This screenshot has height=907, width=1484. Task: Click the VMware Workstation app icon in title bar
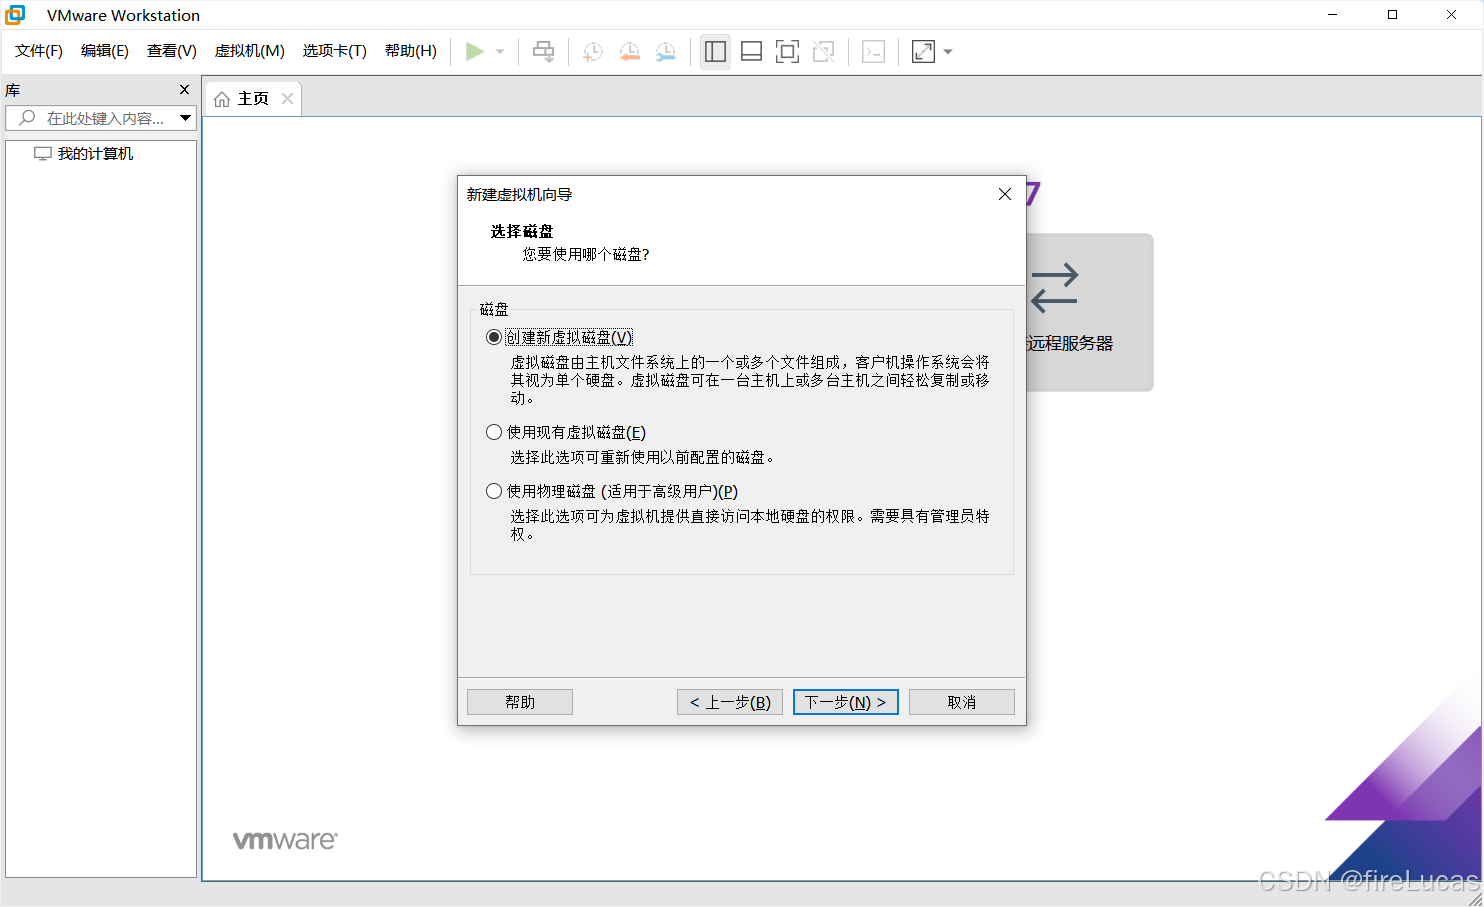(15, 15)
